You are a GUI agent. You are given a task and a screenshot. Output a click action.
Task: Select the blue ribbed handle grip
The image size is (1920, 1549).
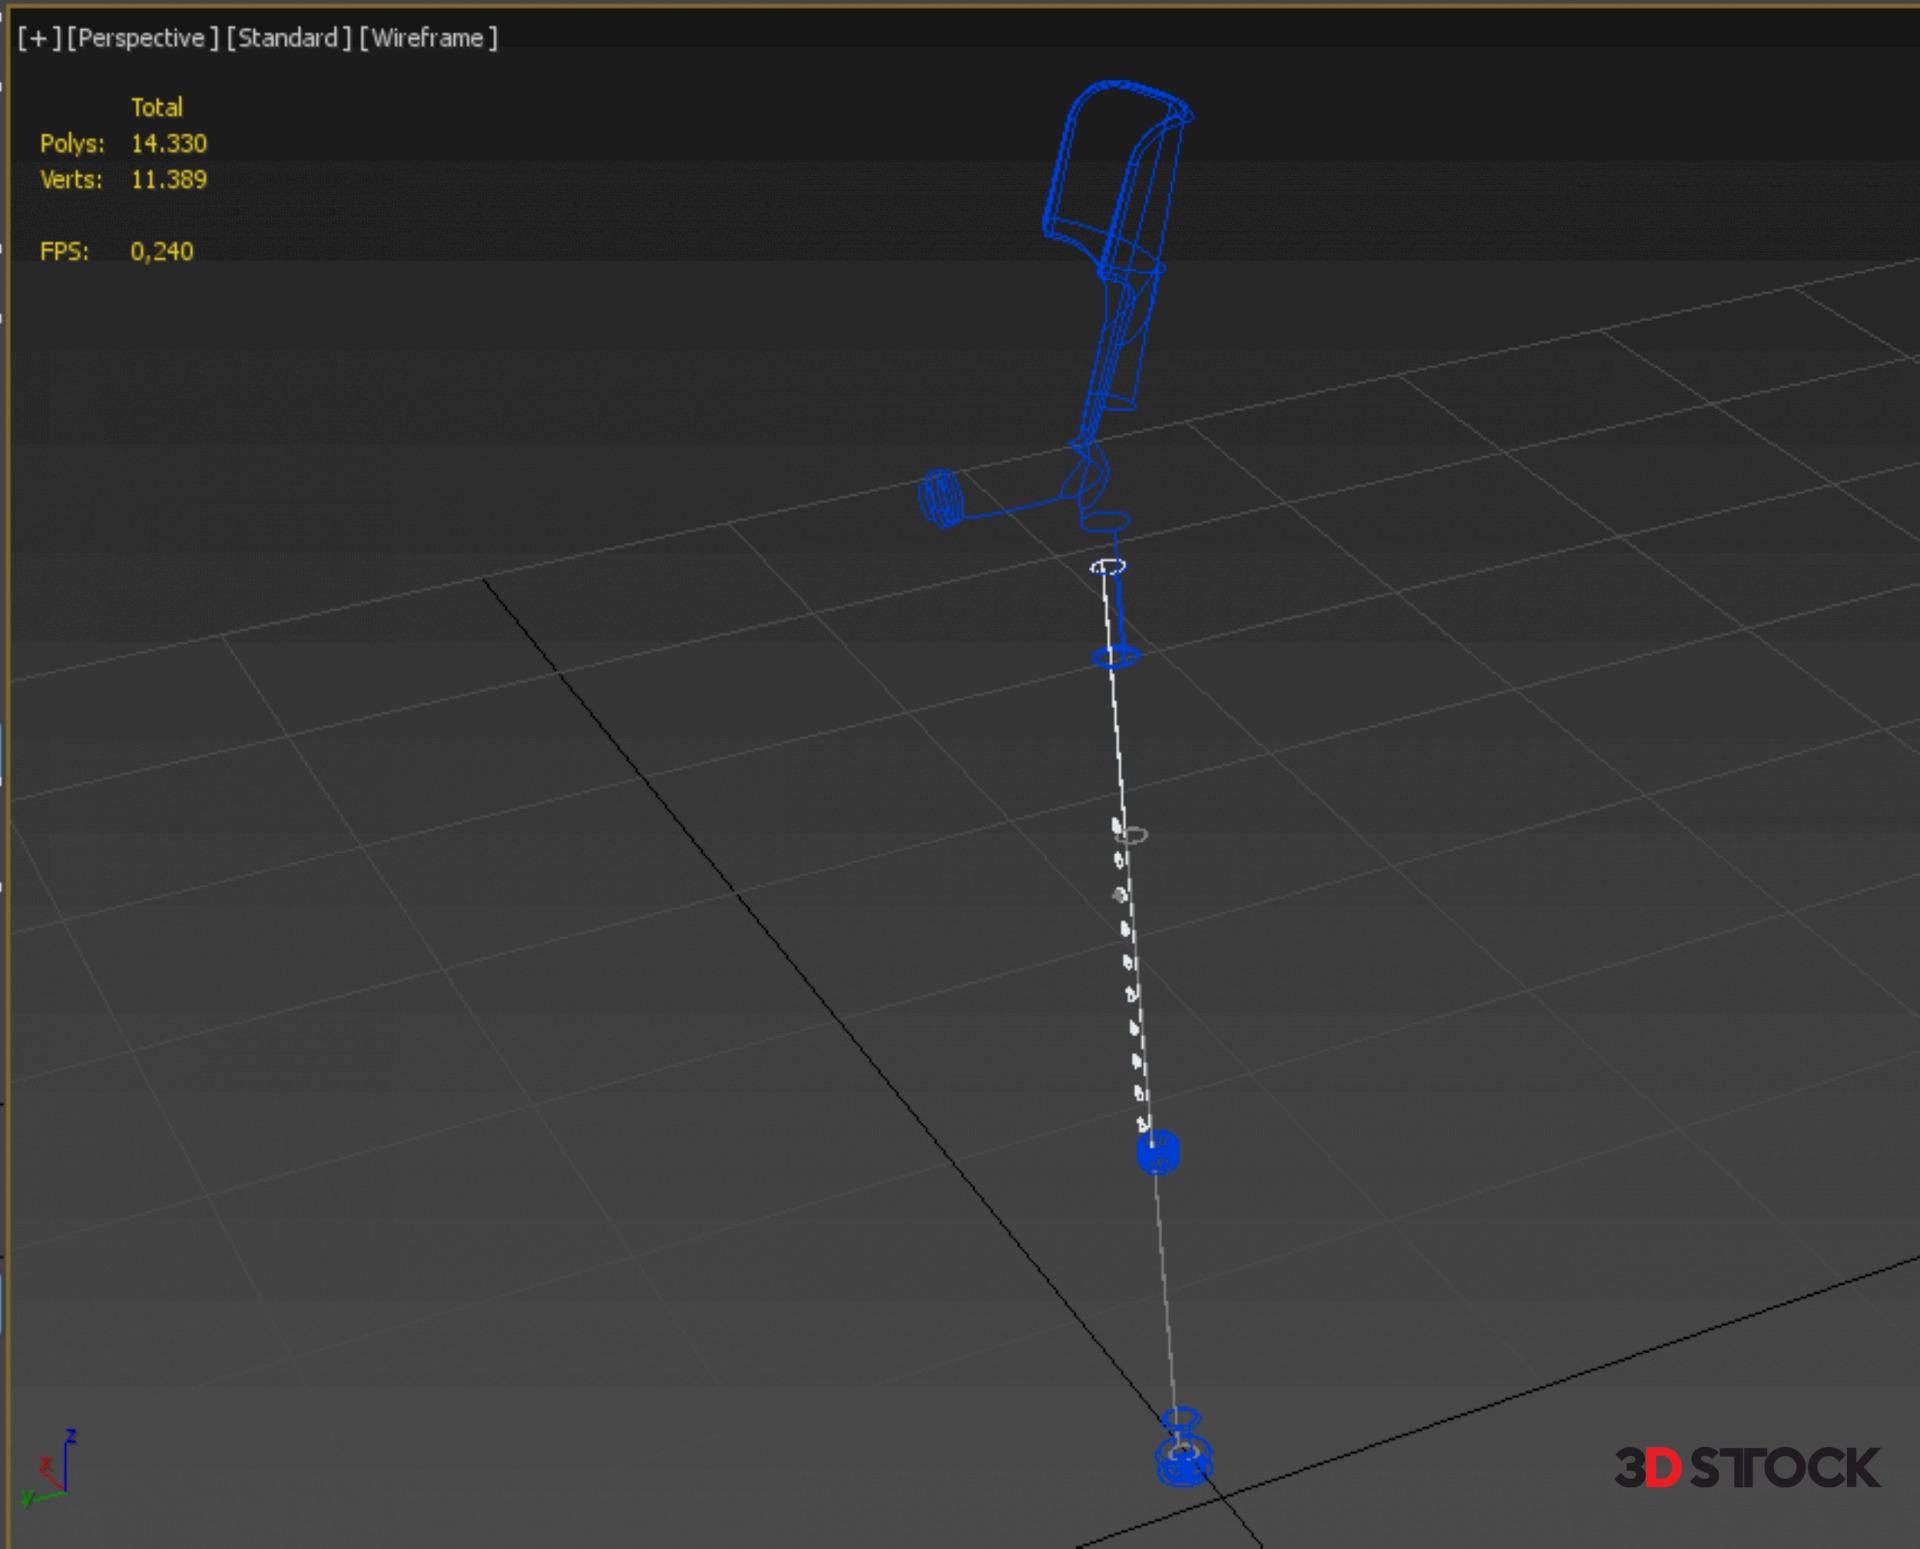pos(941,498)
